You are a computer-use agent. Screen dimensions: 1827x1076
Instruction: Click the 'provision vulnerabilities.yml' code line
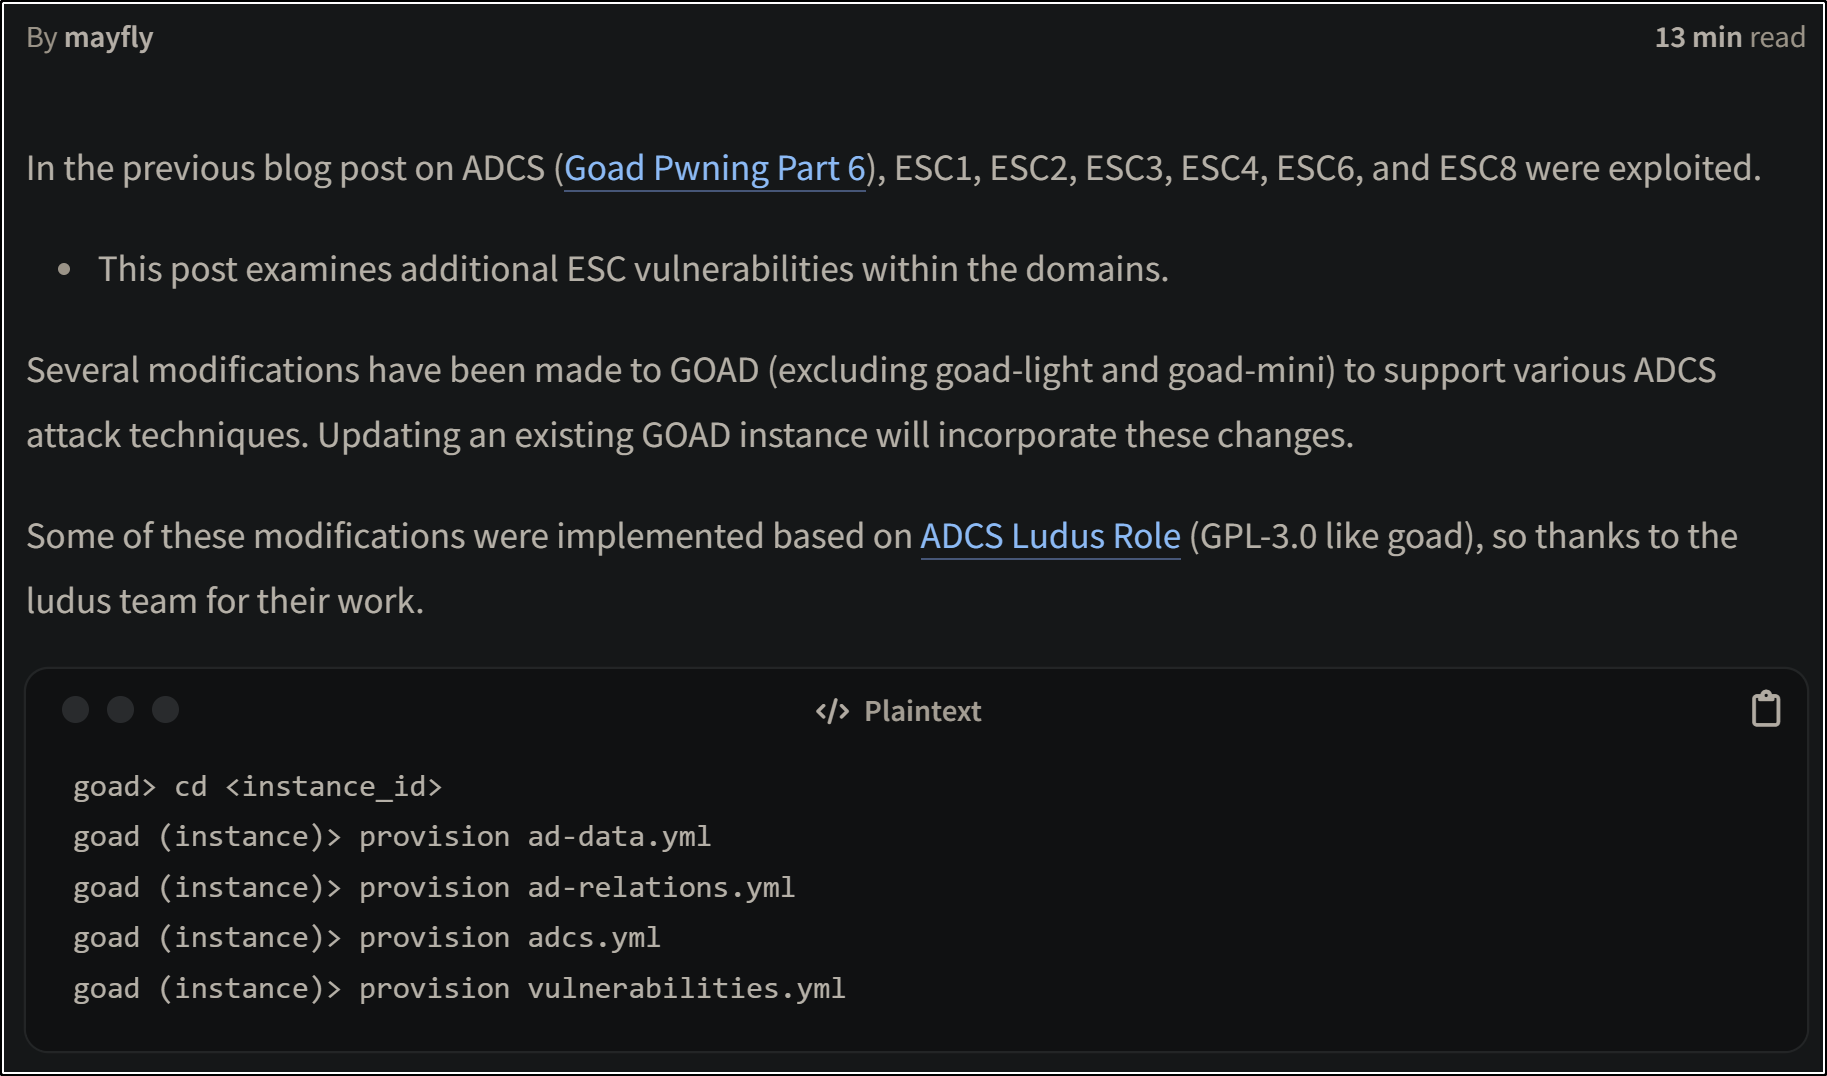pyautogui.click(x=459, y=989)
